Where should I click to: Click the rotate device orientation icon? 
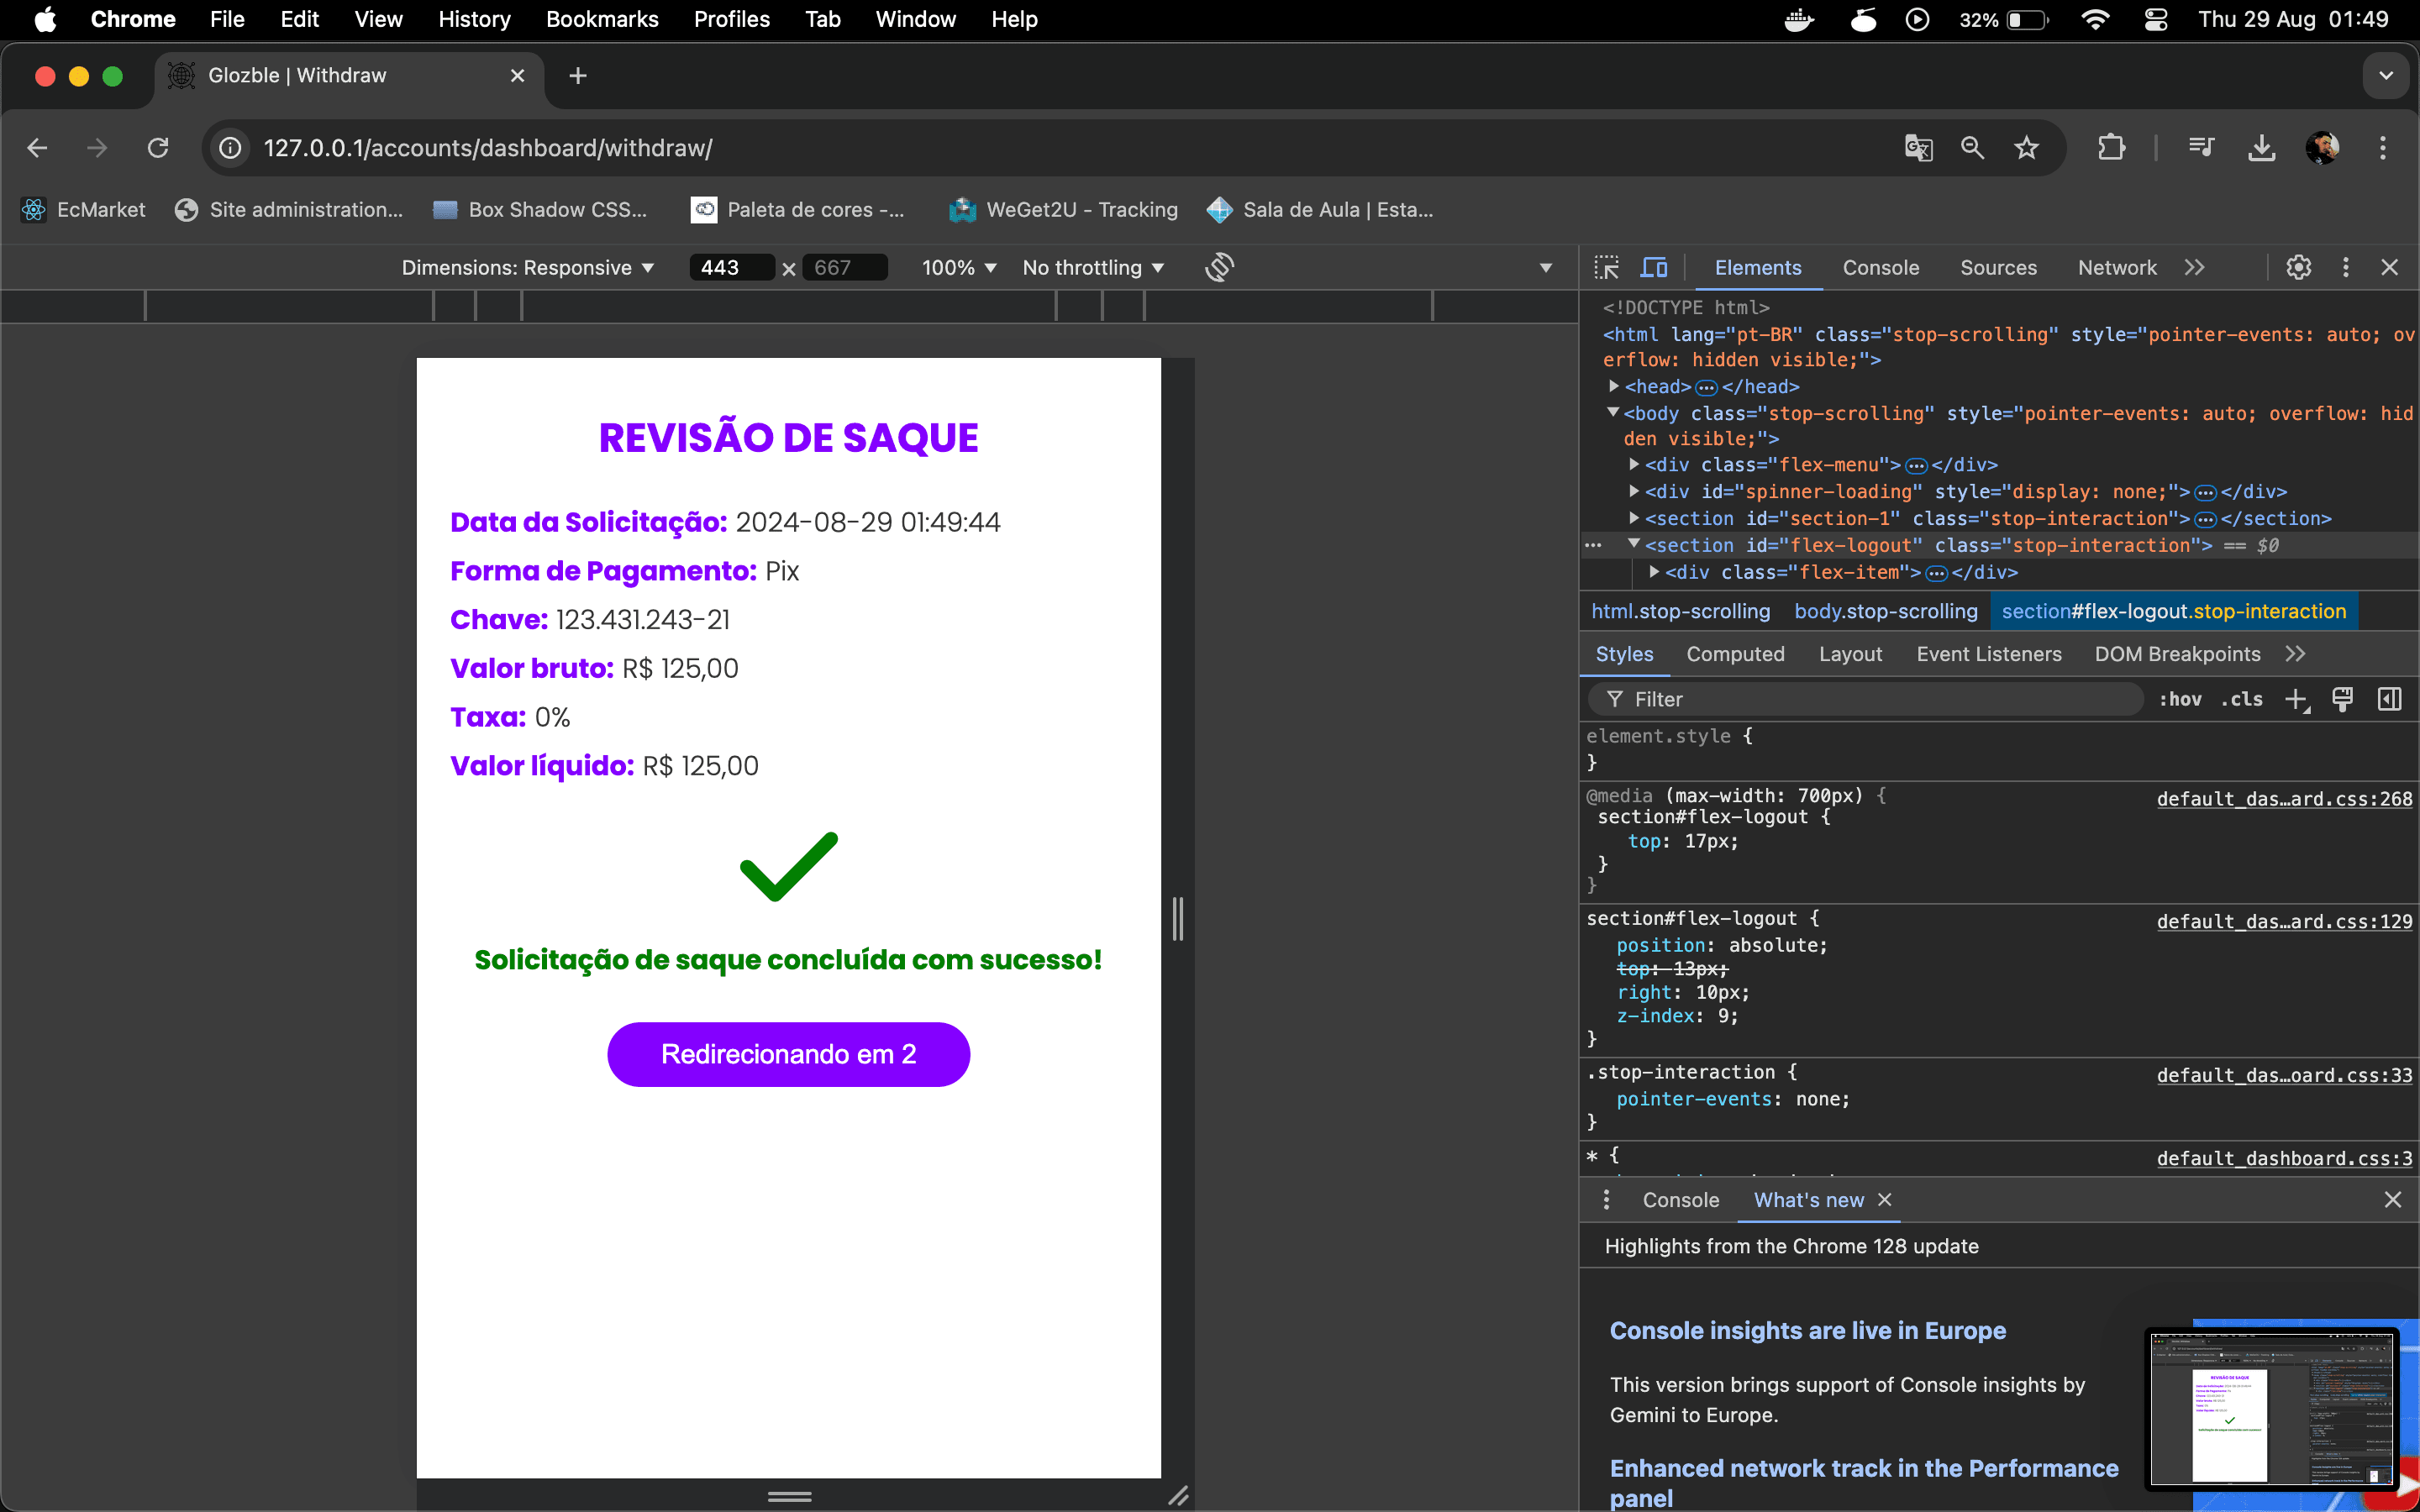1219,267
